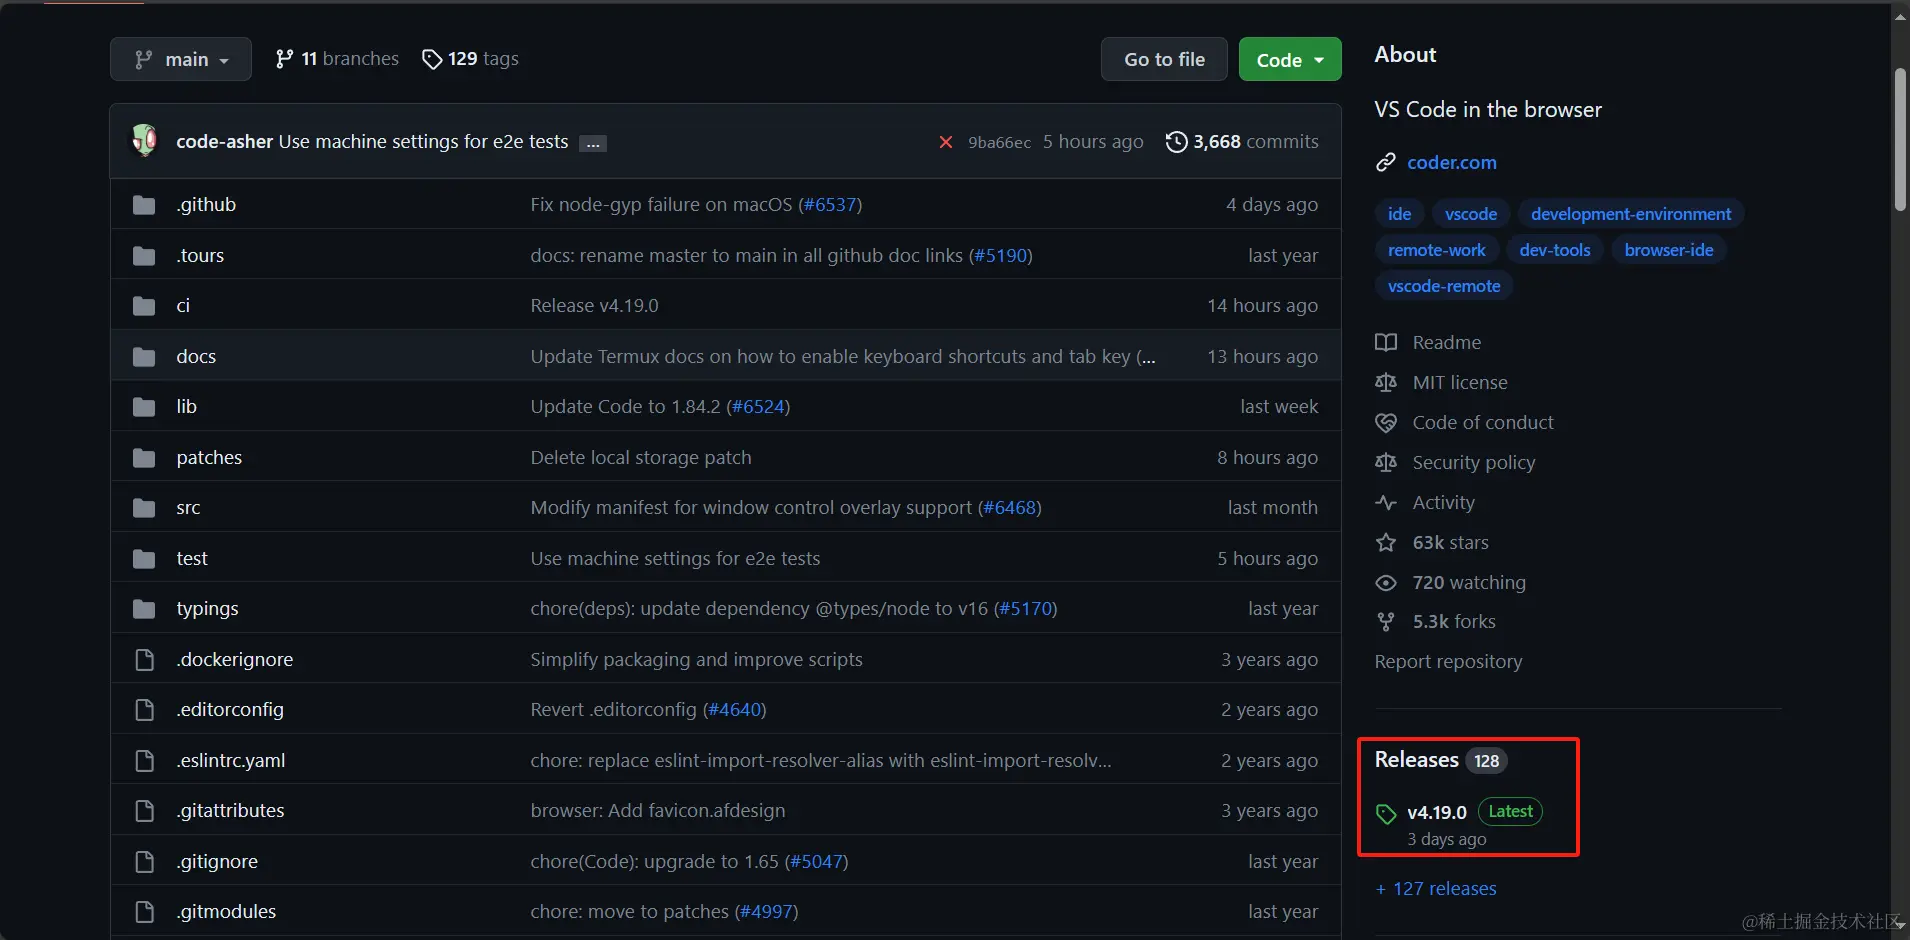
Task: Click the docs folder icon
Action: (144, 357)
